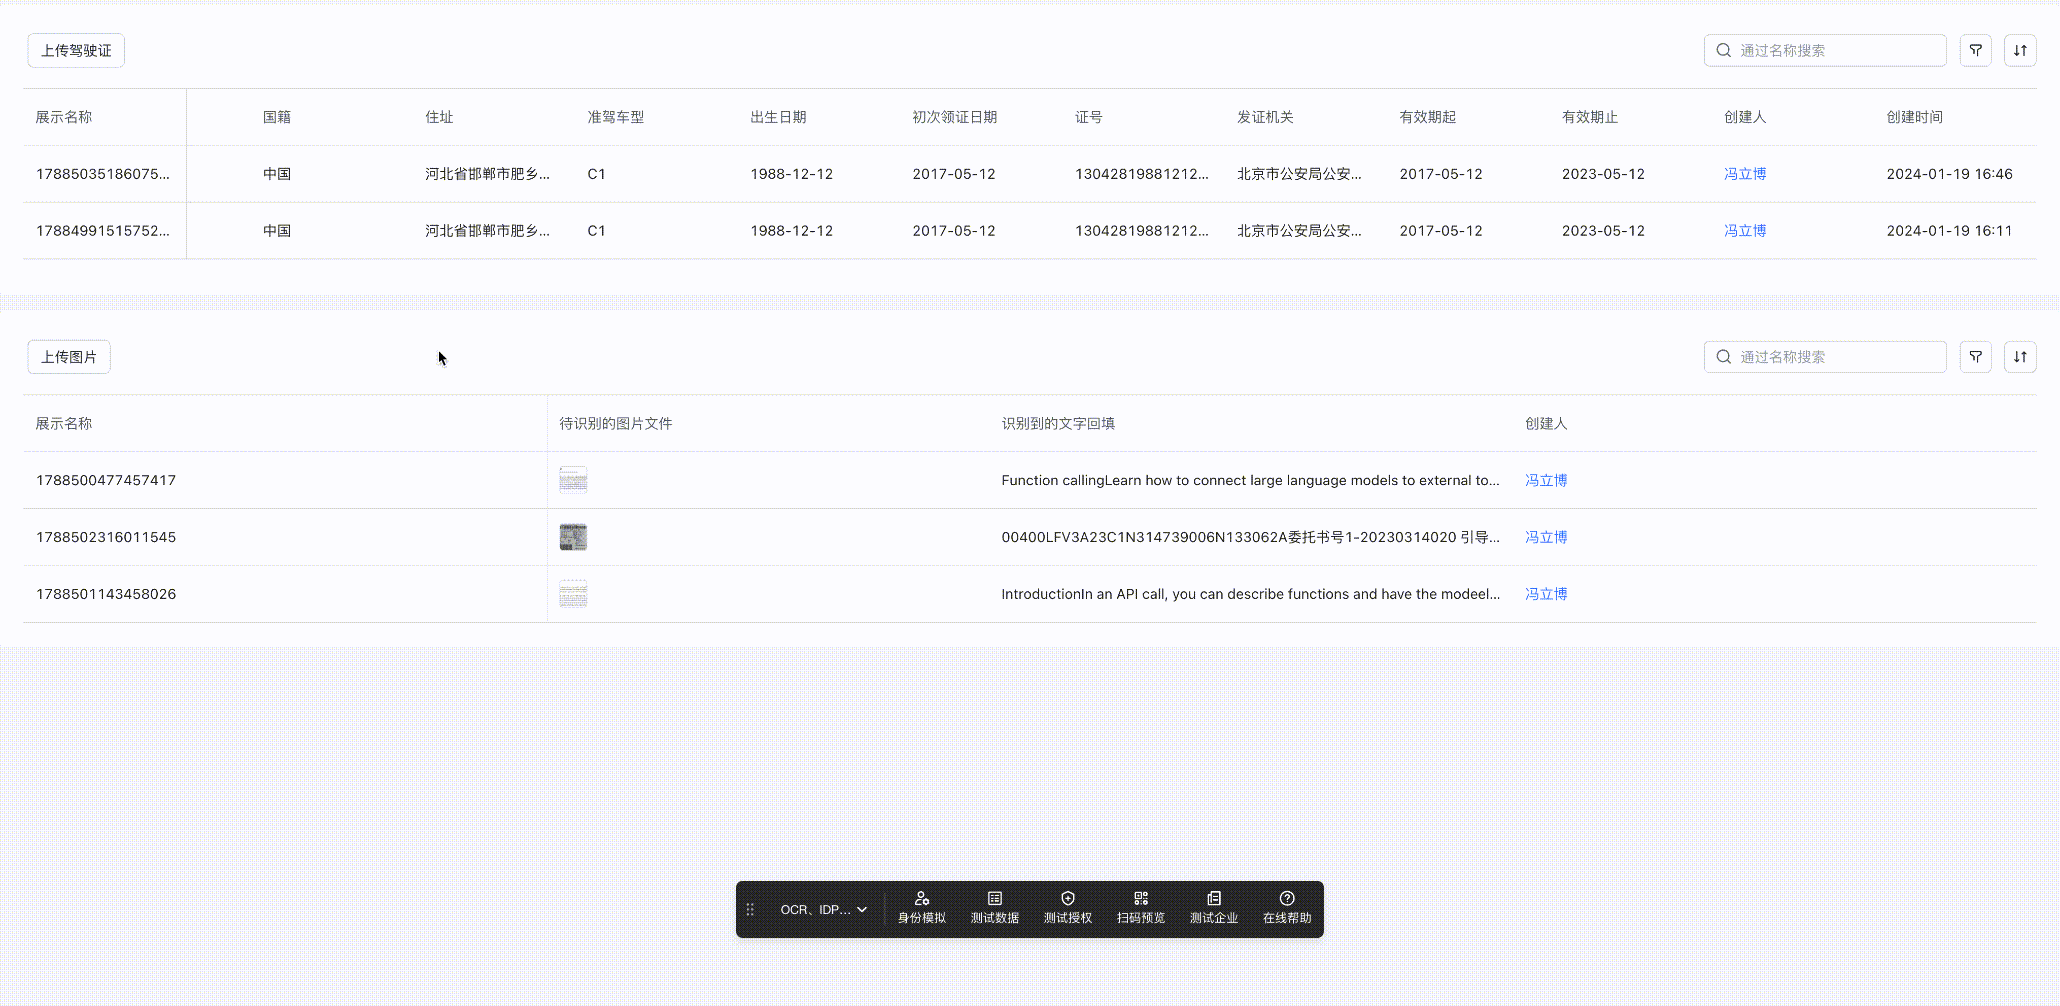
Task: Click the 有效期止 column header
Action: [x=1590, y=117]
